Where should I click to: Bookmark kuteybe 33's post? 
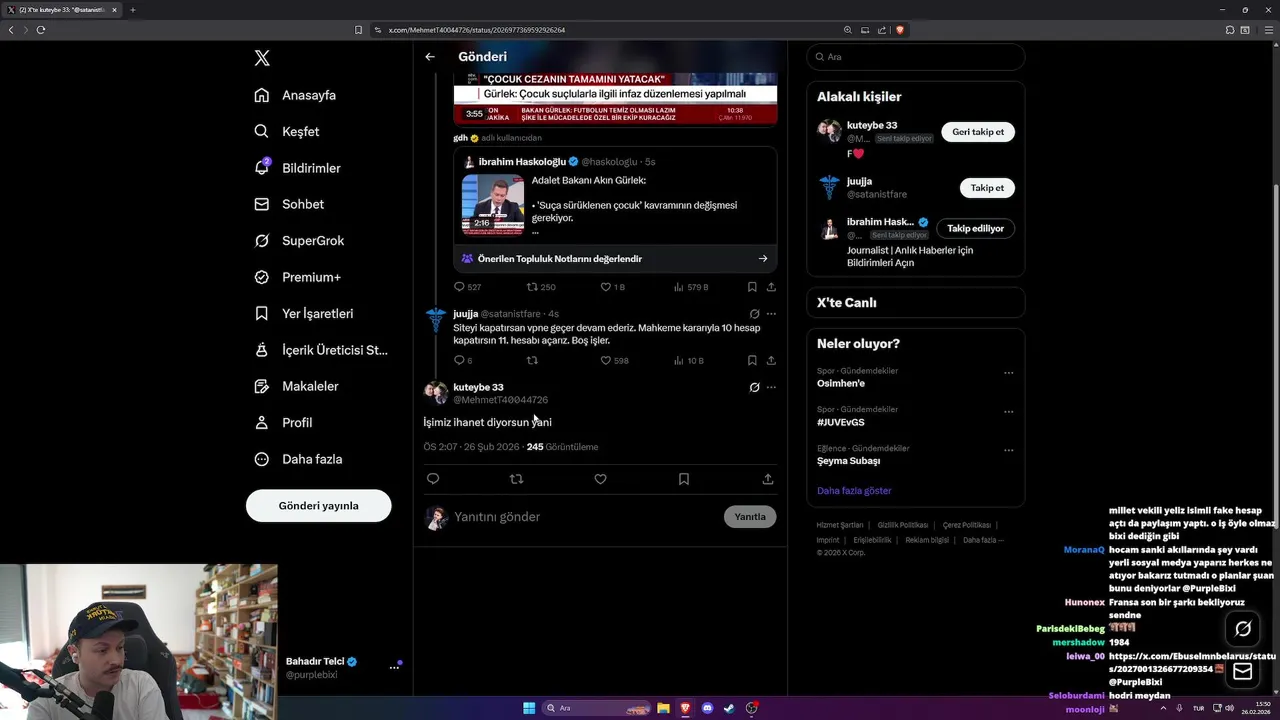coord(684,479)
